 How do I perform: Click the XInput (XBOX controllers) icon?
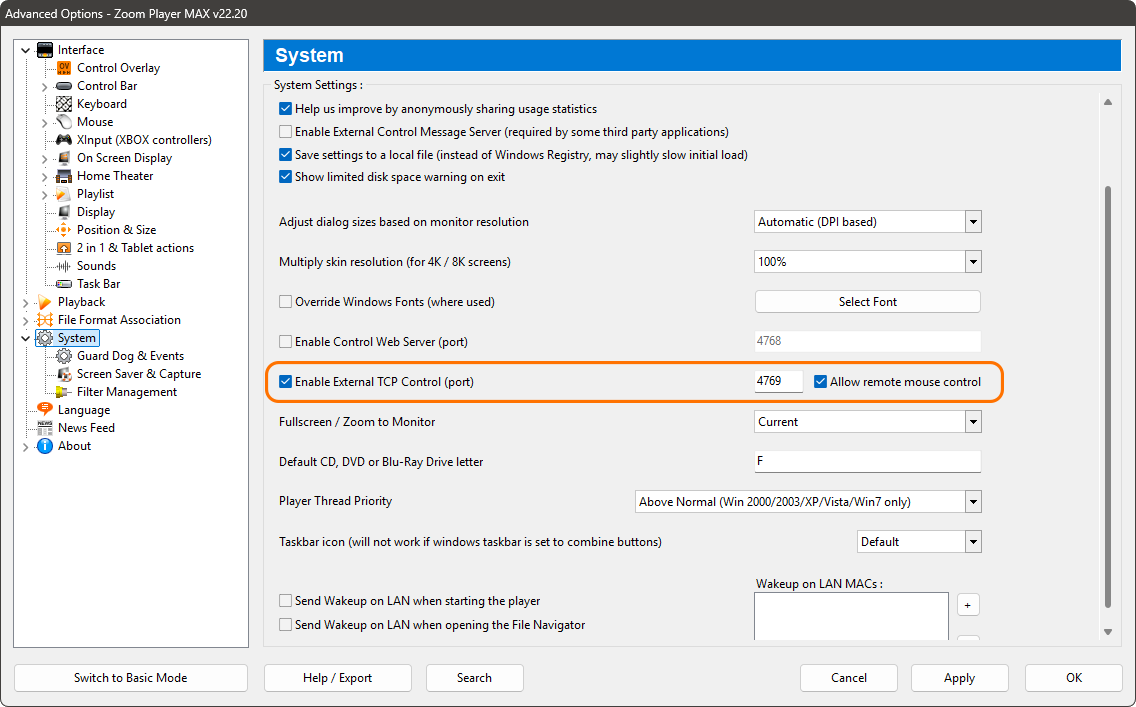click(62, 139)
